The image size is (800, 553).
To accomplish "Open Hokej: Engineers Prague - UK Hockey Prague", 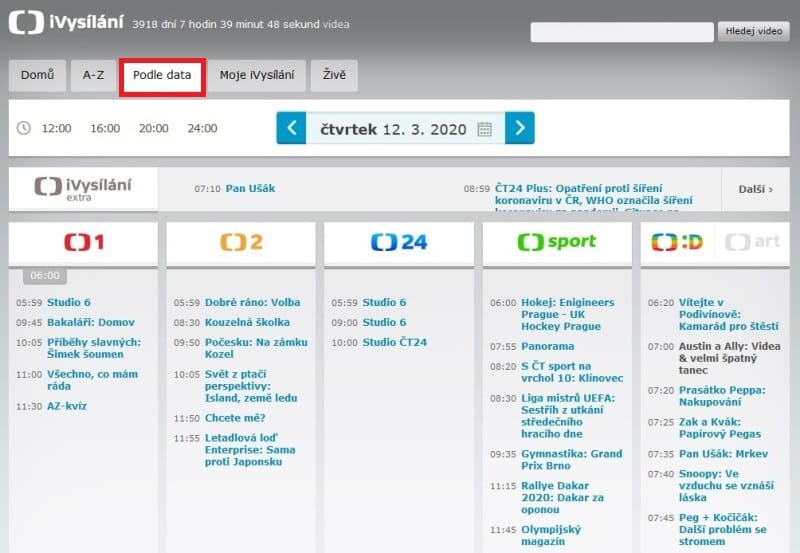I will [568, 314].
